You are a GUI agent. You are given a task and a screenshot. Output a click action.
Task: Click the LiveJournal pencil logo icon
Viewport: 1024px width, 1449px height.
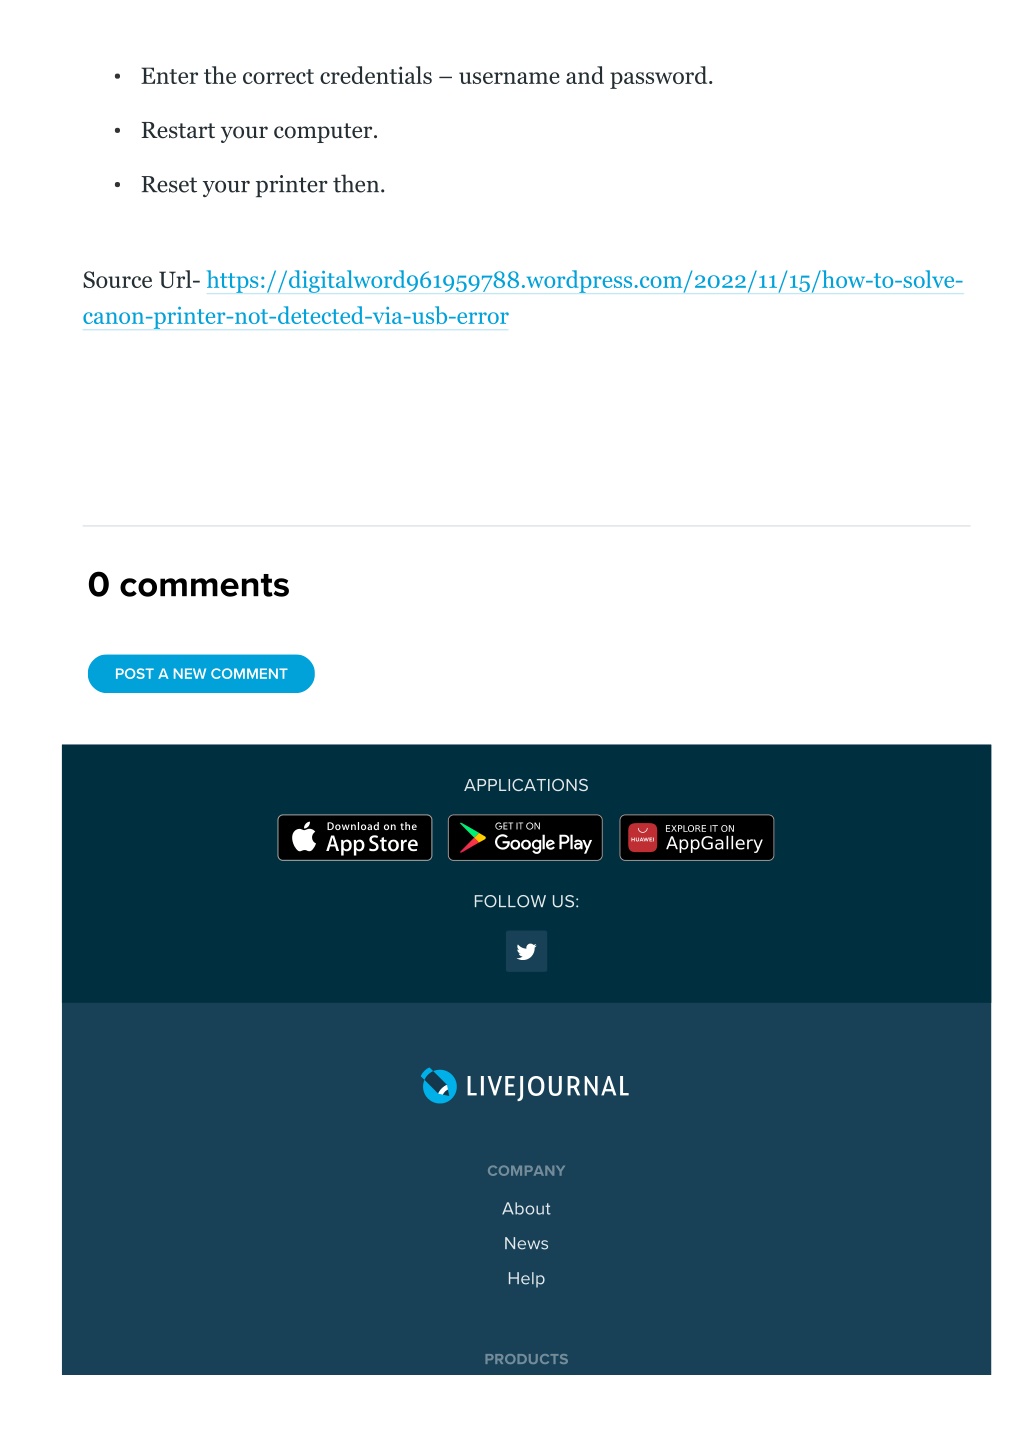pos(439,1086)
